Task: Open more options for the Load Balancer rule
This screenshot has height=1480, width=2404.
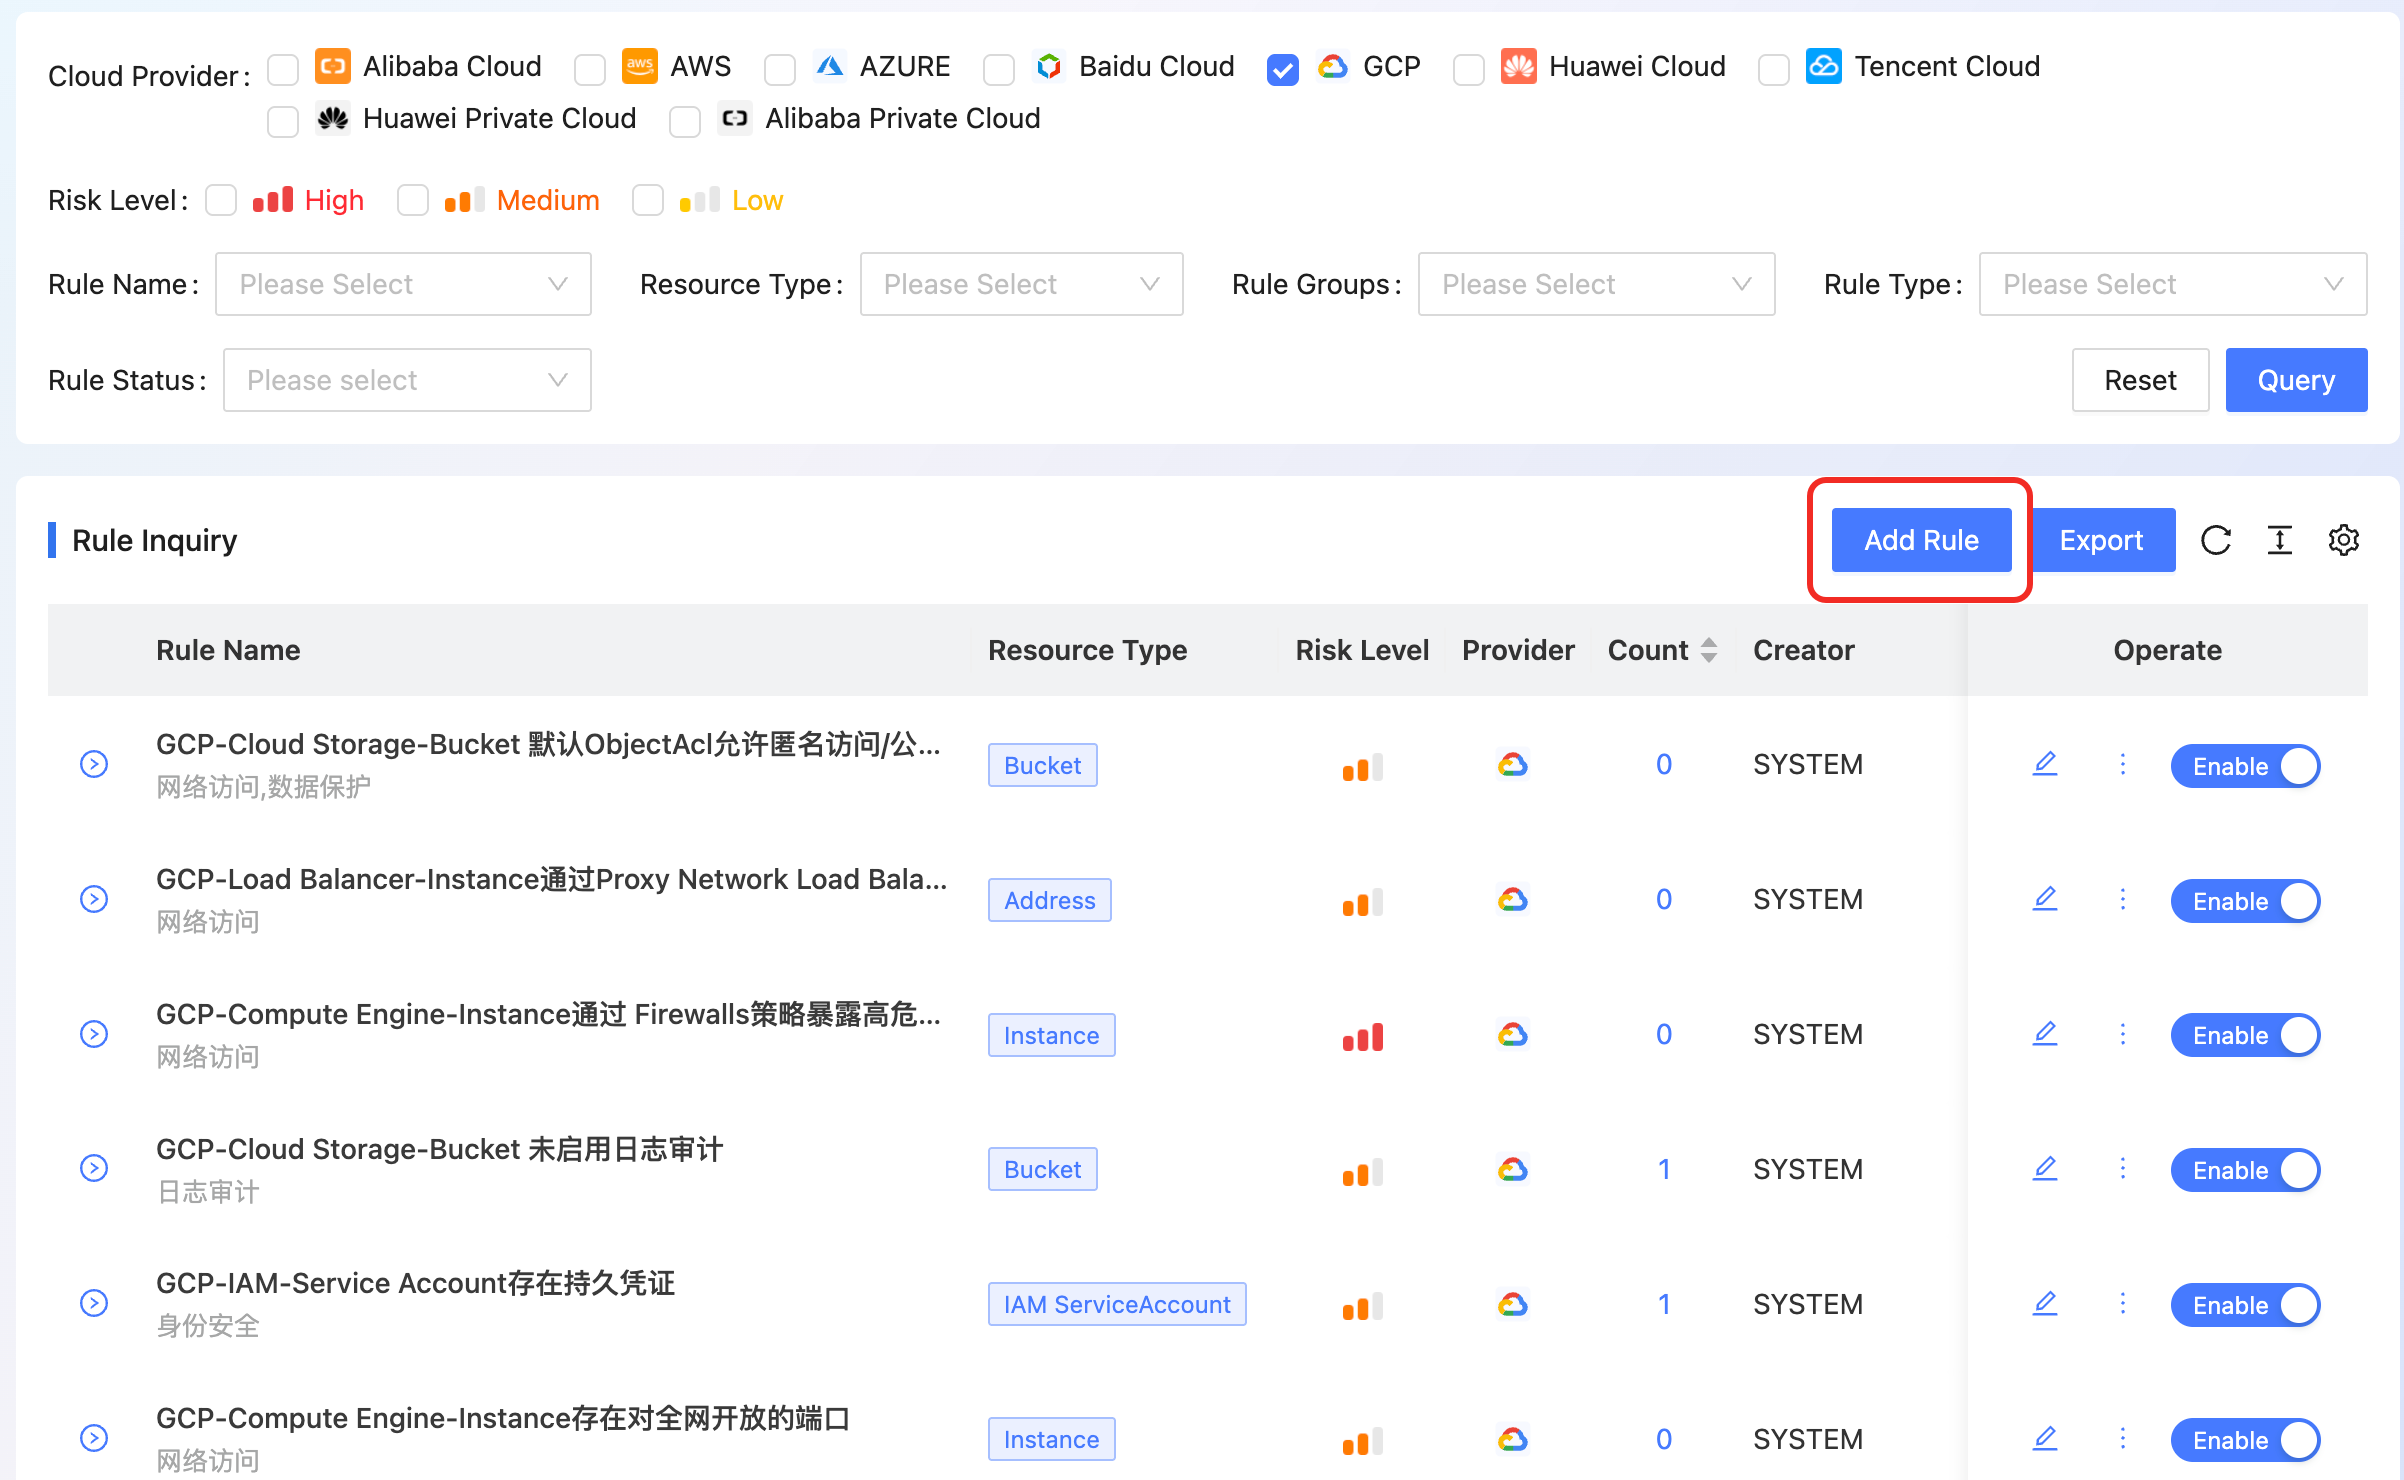Action: pyautogui.click(x=2123, y=899)
